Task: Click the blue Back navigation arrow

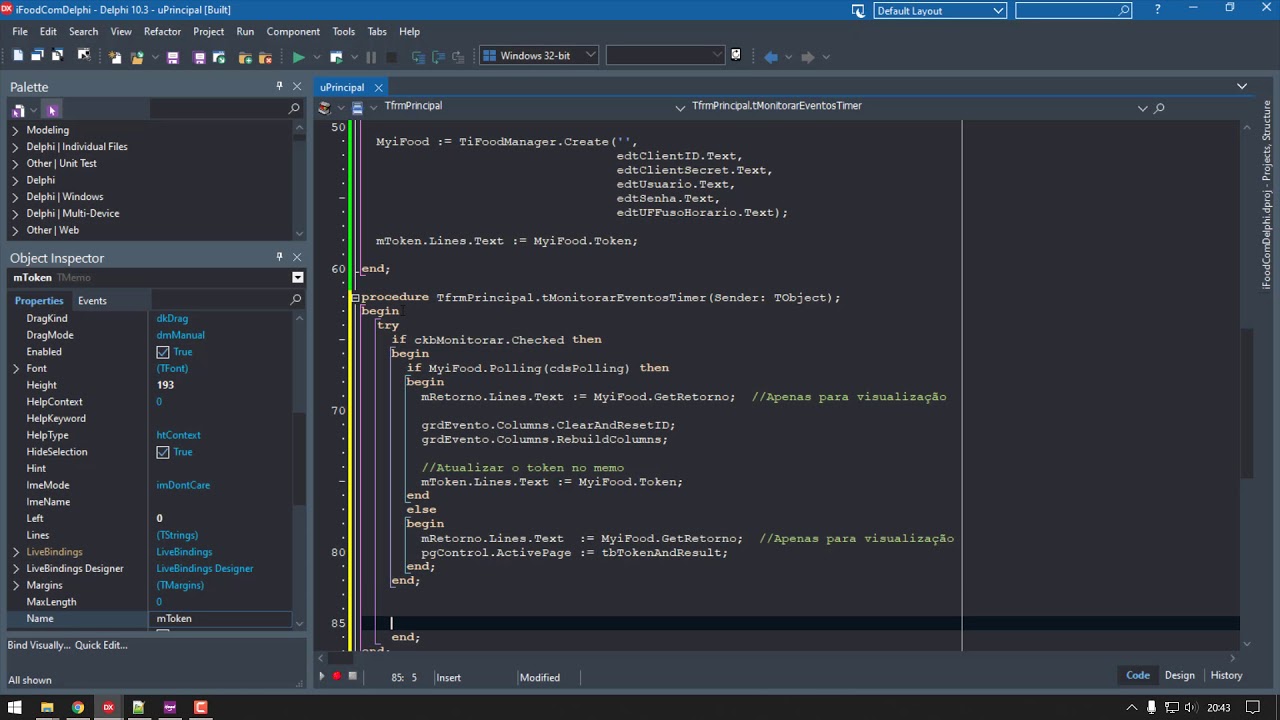Action: [x=771, y=57]
